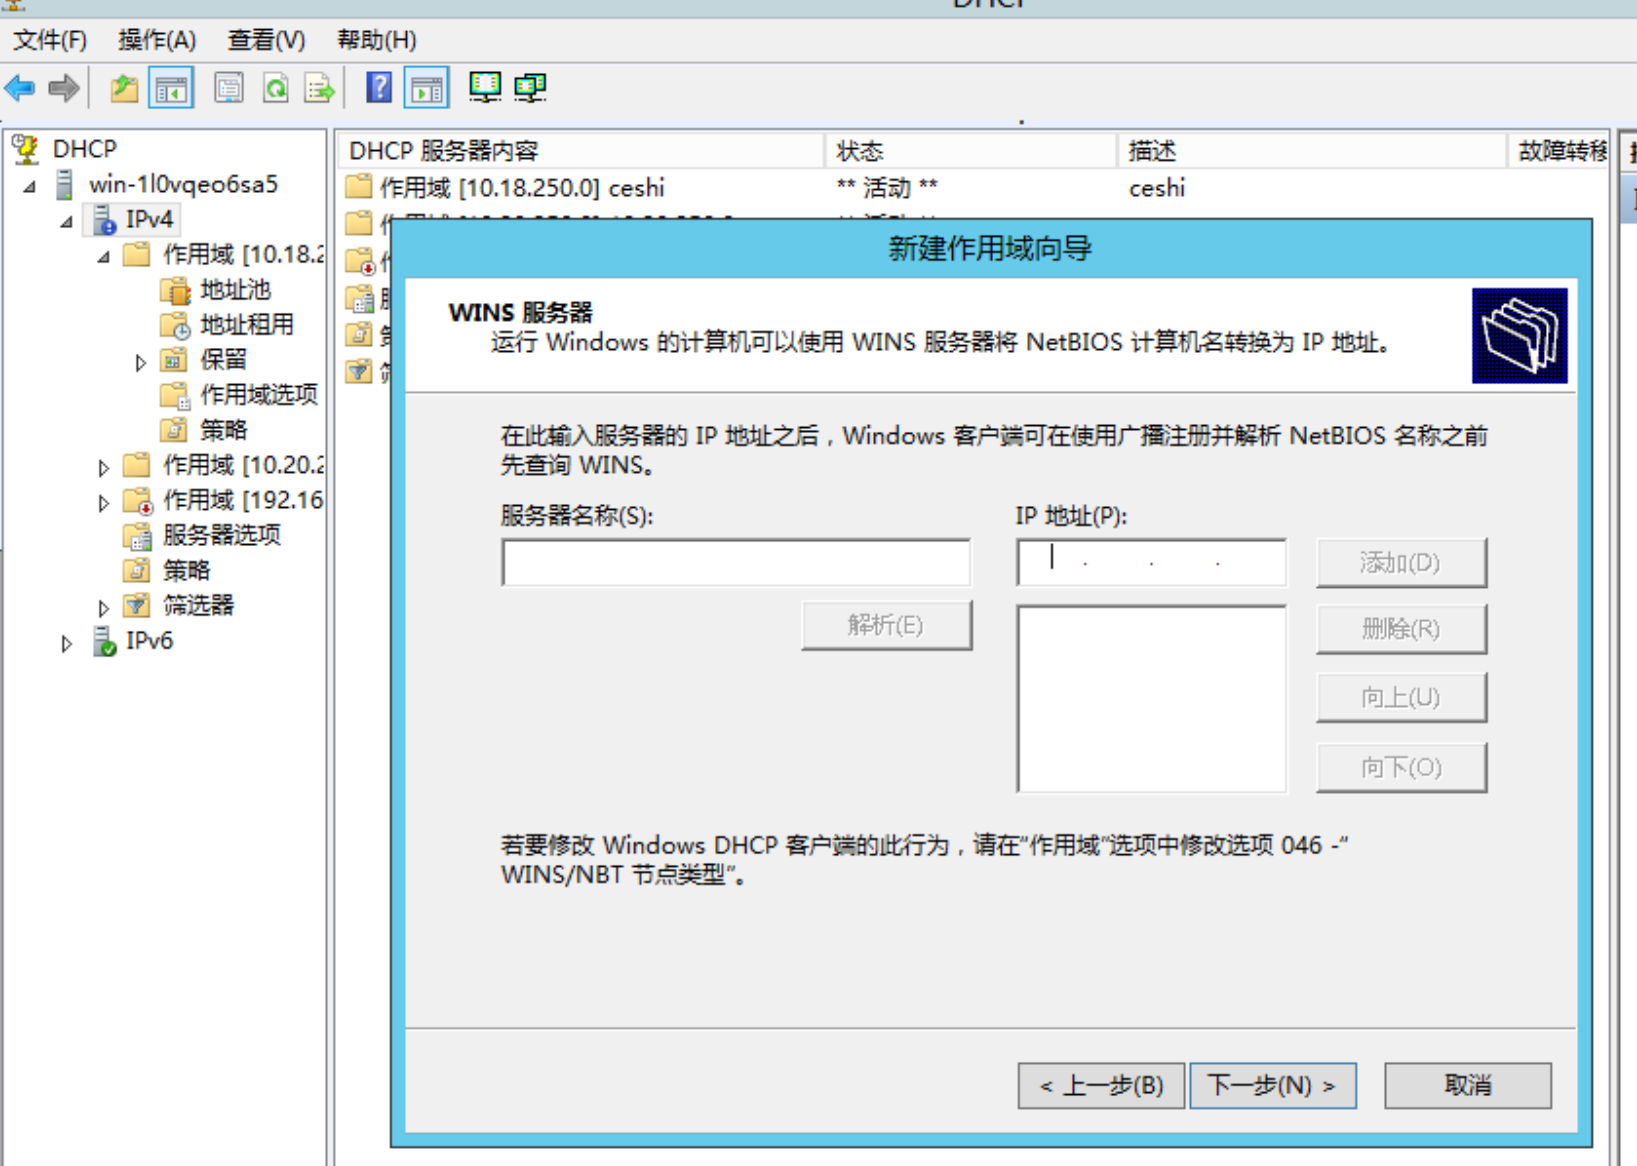
Task: Open the 查看(V) menu
Action: coord(266,40)
